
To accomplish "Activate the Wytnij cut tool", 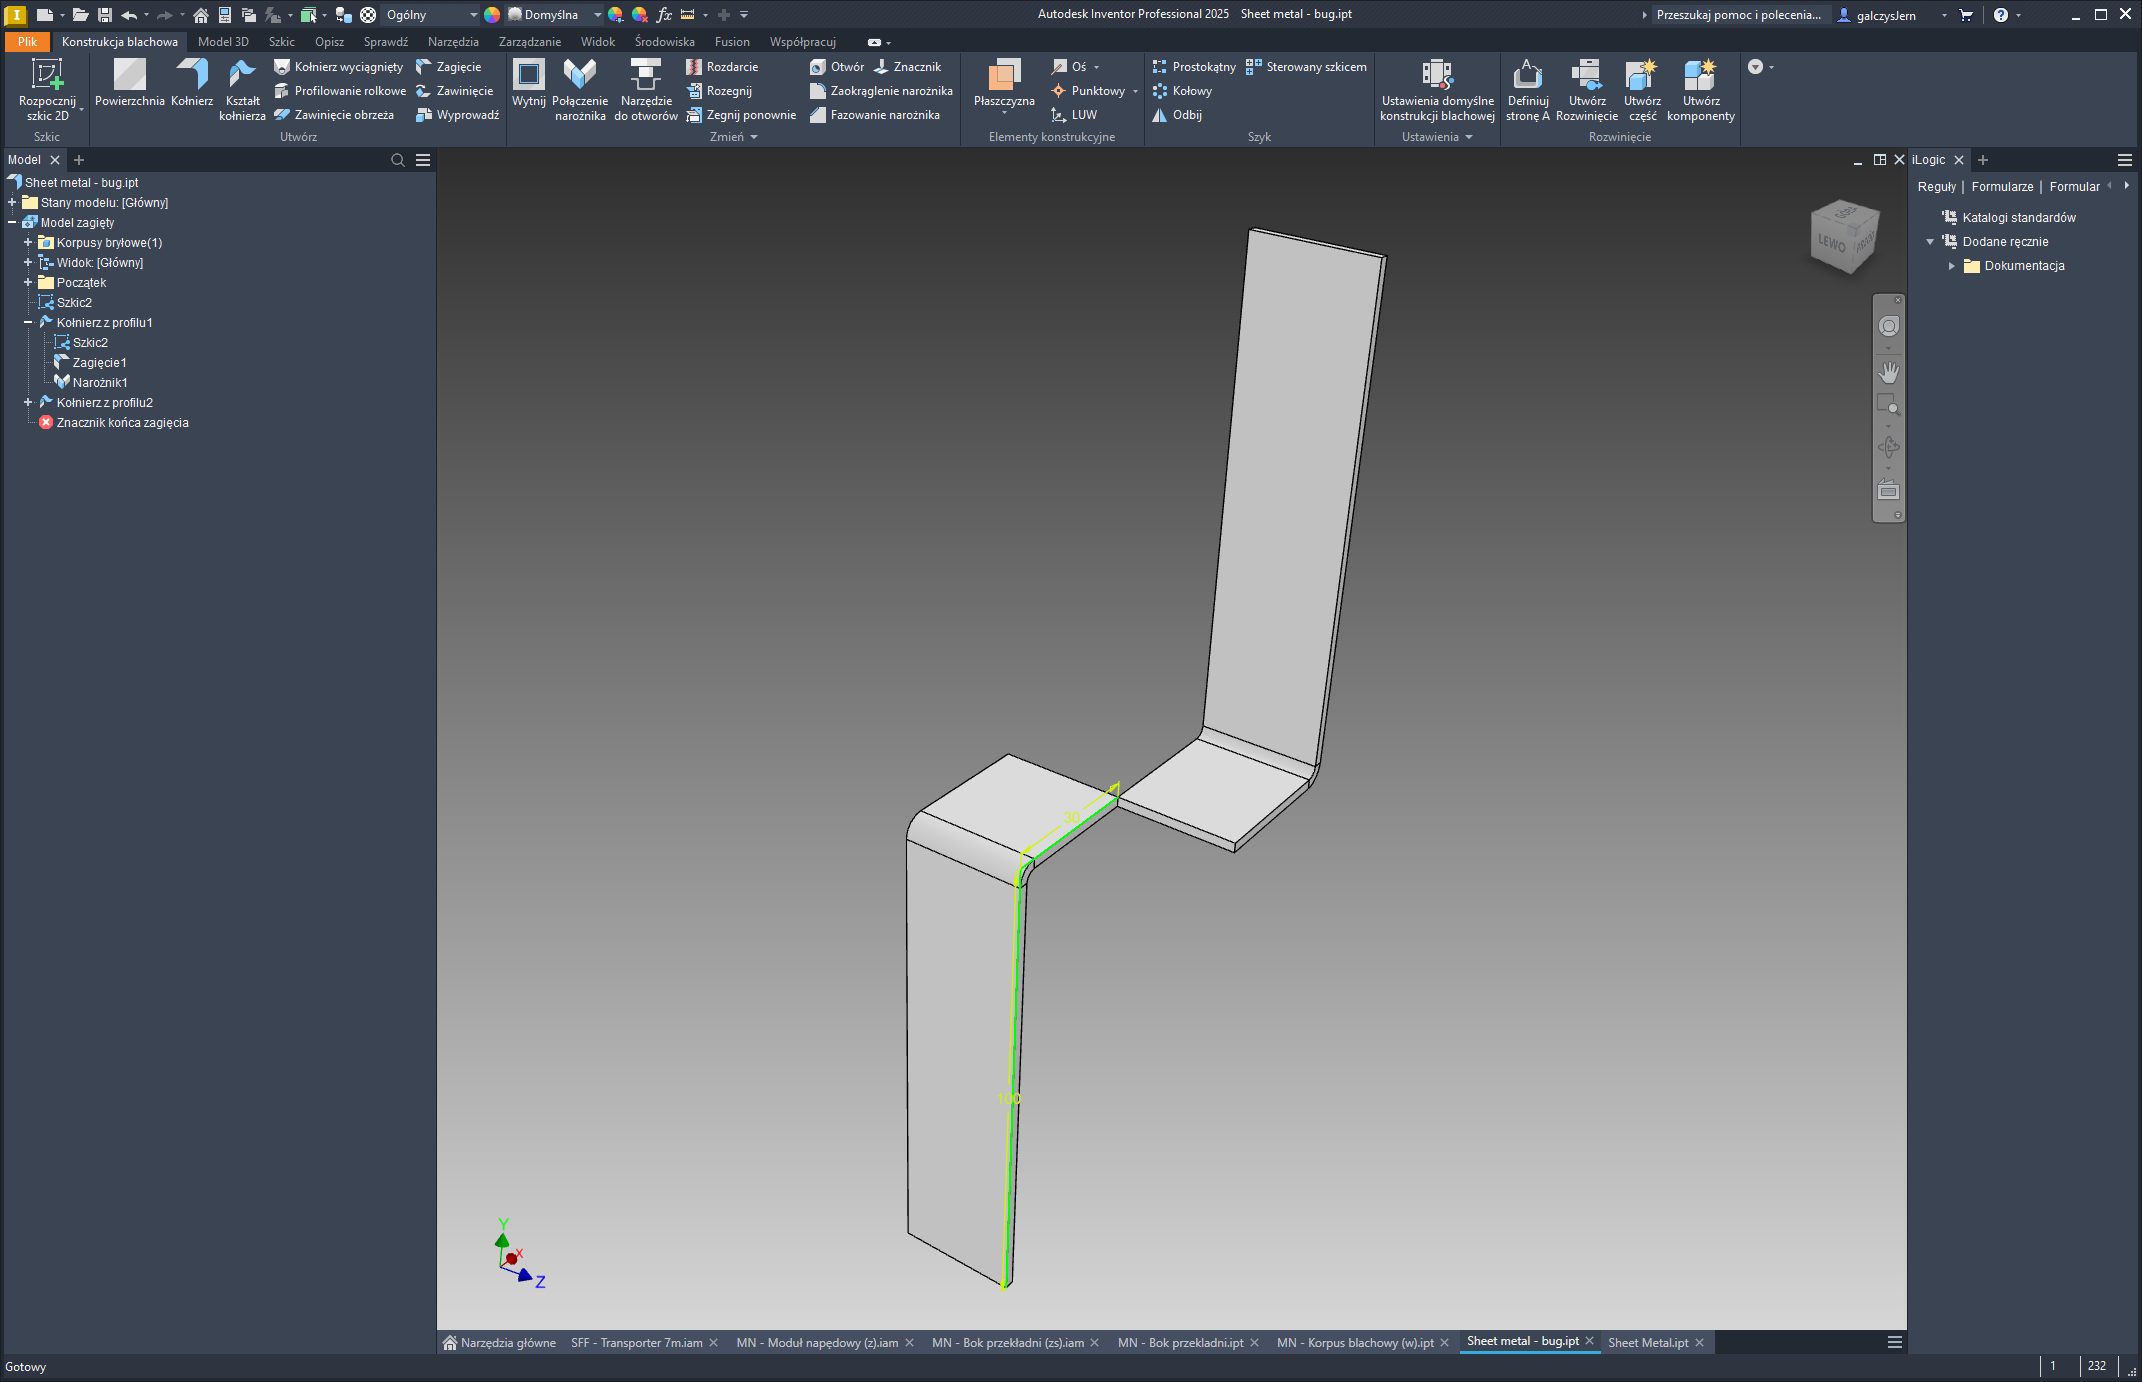I will coord(529,84).
